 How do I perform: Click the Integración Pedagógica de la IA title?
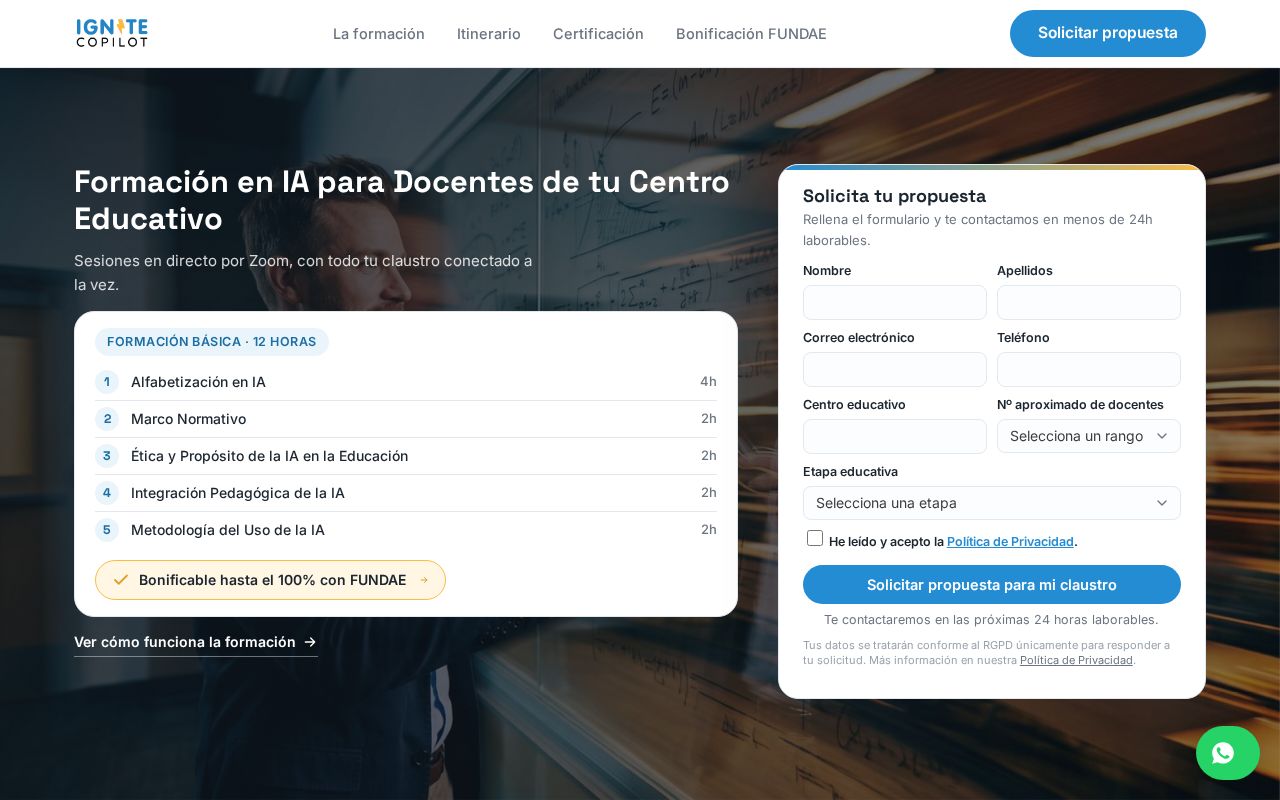pos(238,493)
